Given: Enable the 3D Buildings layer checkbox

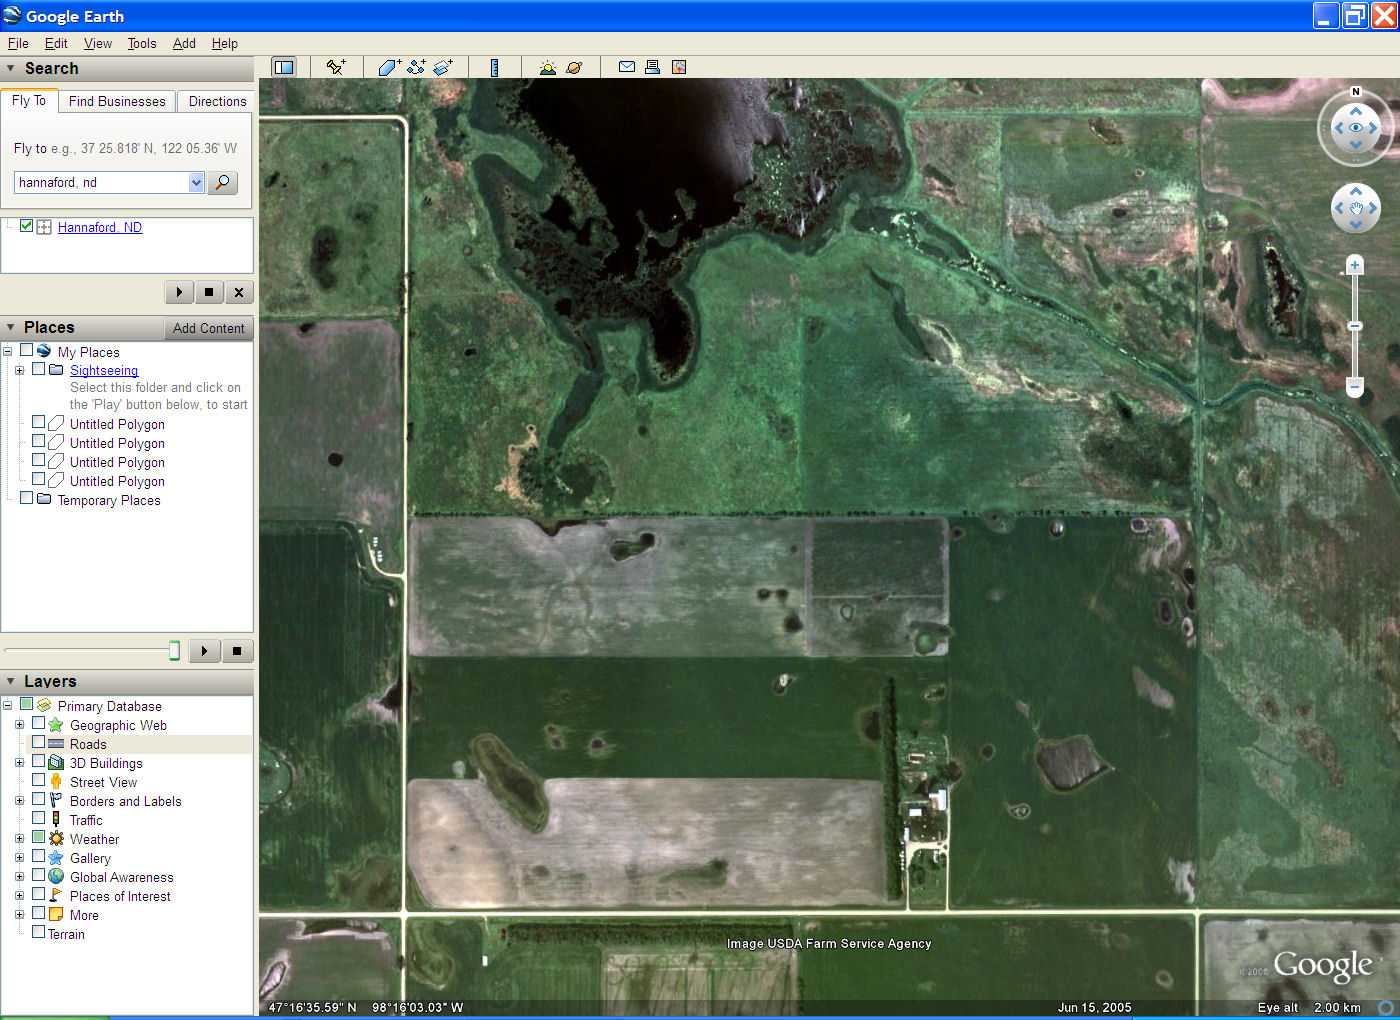Looking at the screenshot, I should click(x=39, y=761).
